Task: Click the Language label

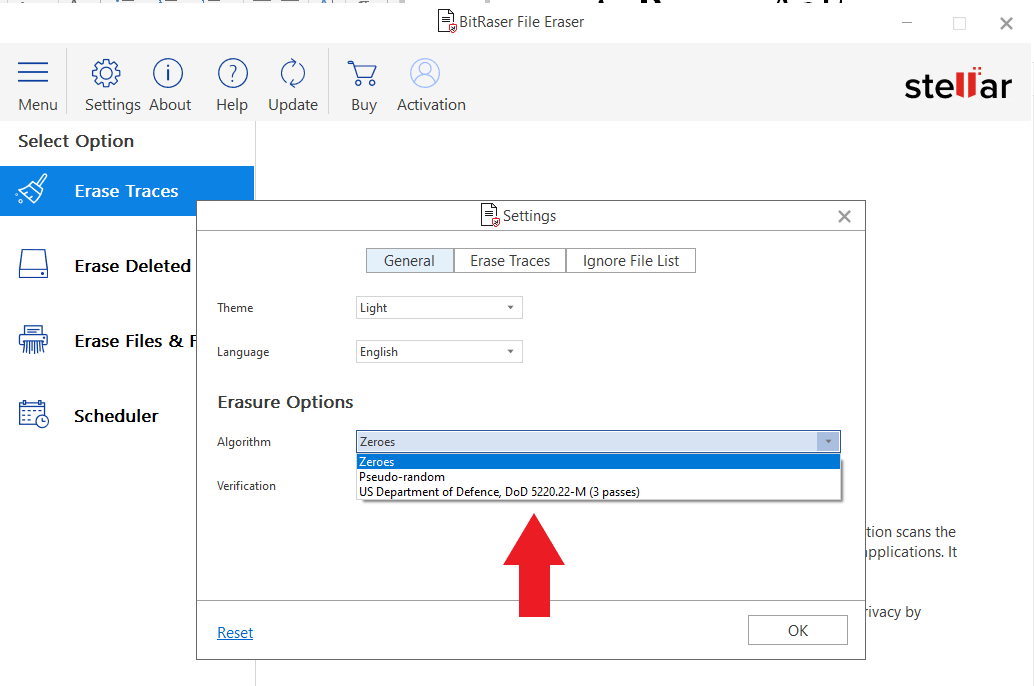Action: 243,352
